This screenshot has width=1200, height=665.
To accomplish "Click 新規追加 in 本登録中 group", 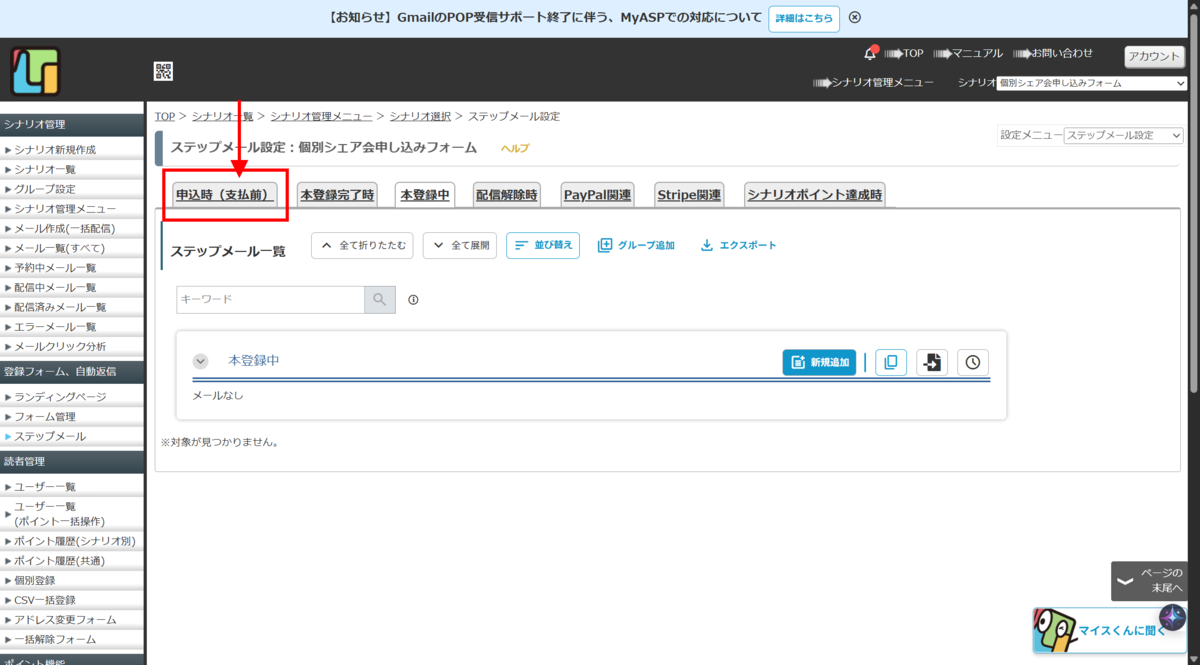I will pyautogui.click(x=819, y=362).
